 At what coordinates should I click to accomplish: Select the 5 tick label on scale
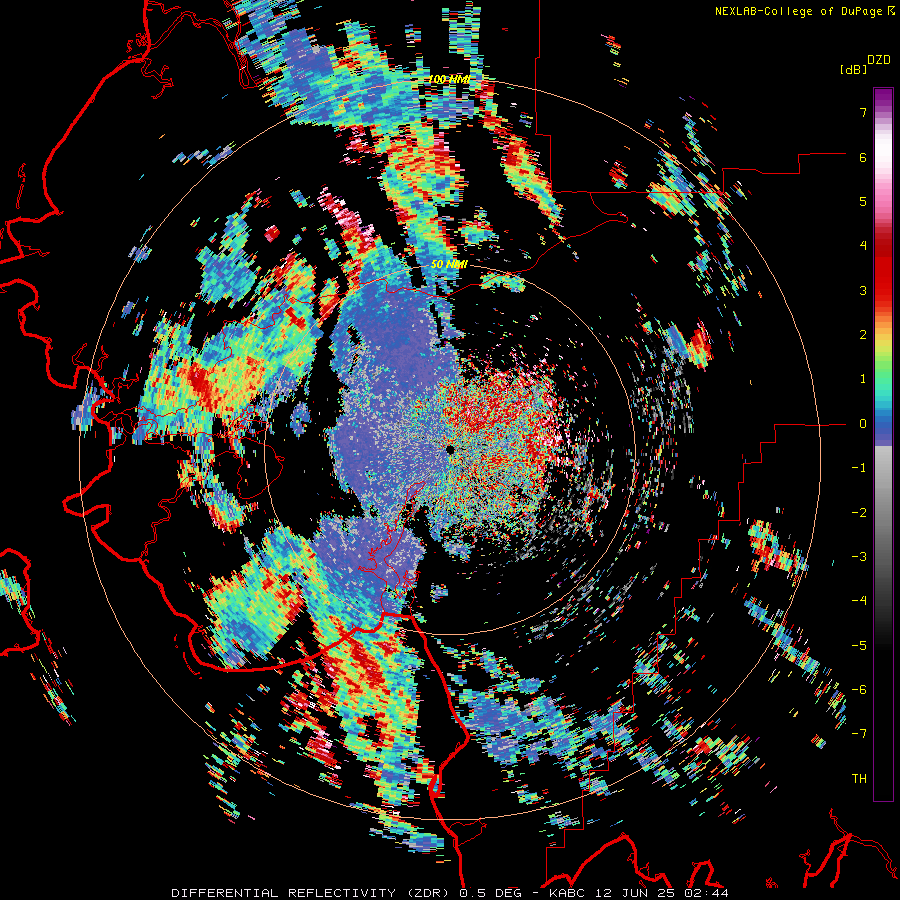pyautogui.click(x=863, y=201)
